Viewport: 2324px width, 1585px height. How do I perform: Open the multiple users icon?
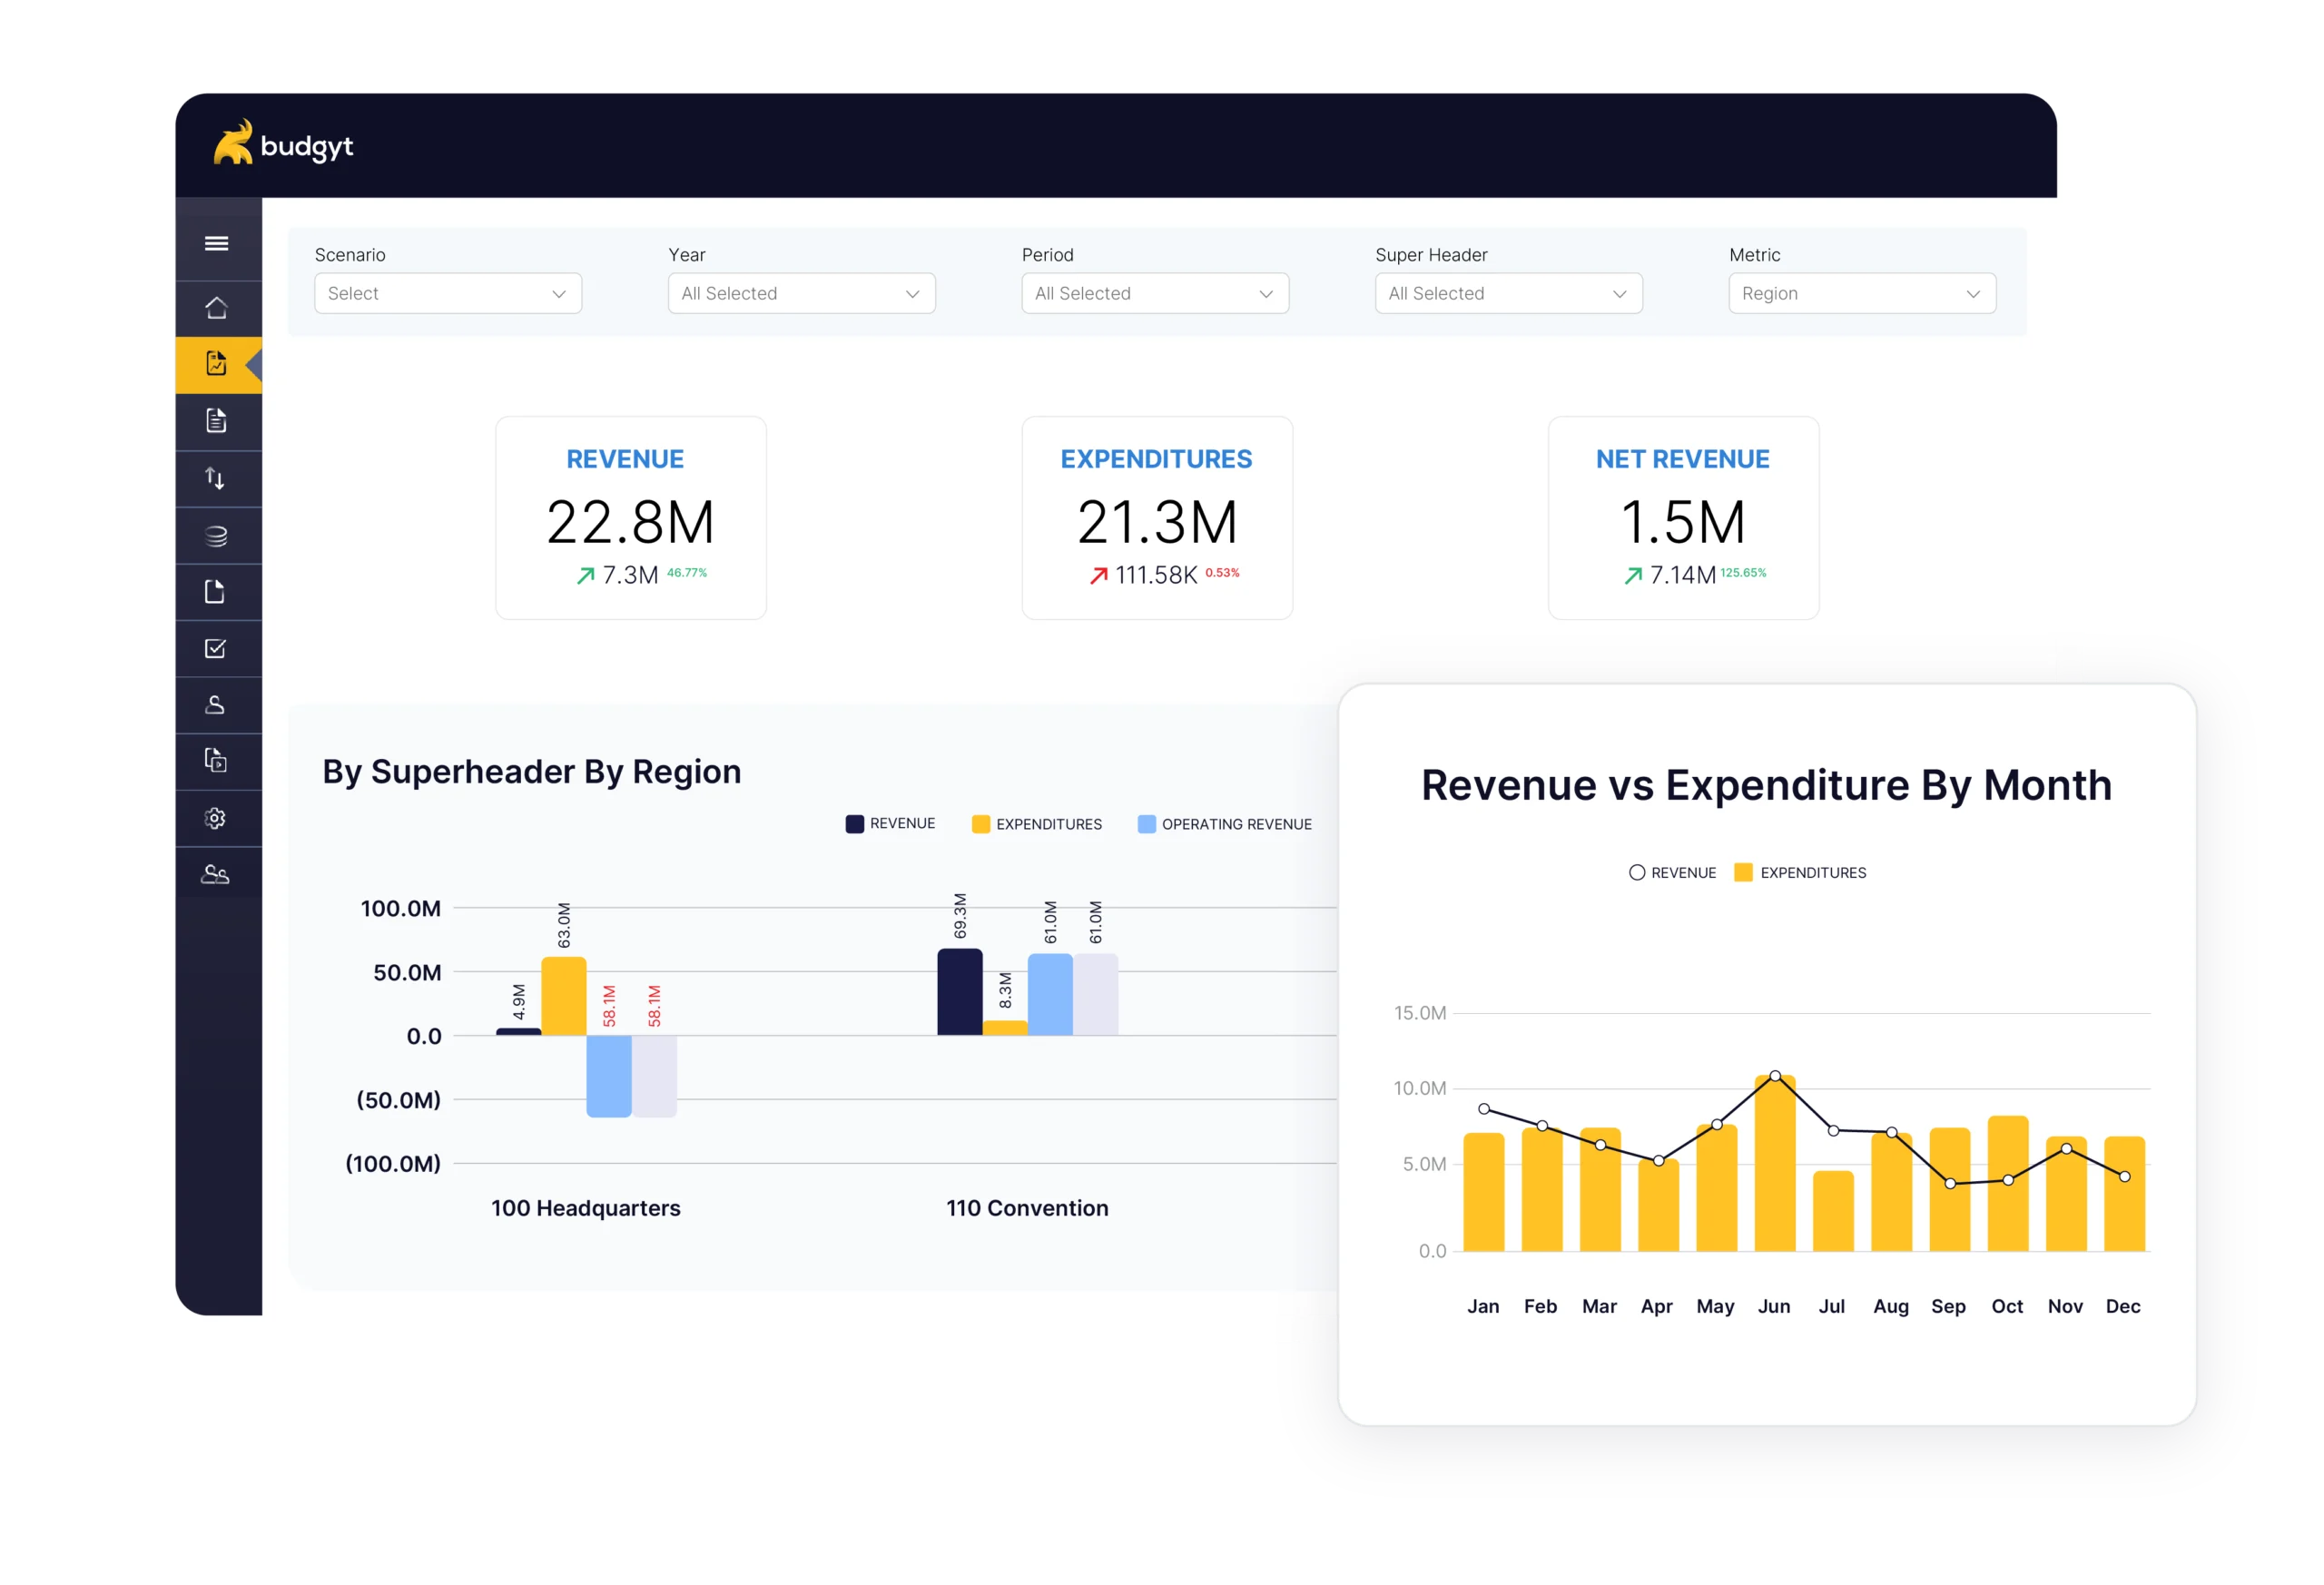(215, 875)
